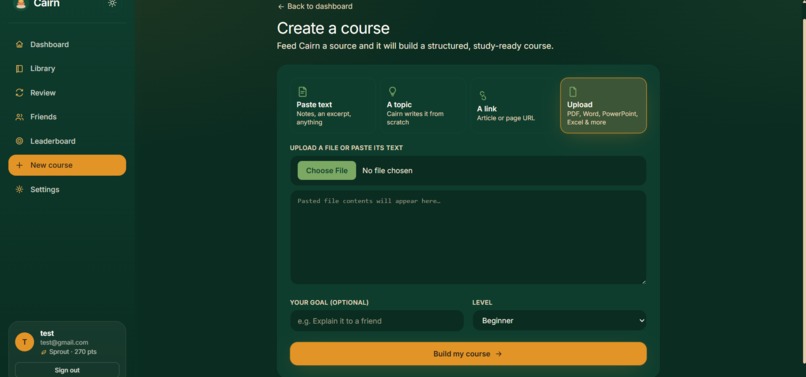Viewport: 806px width, 377px height.
Task: Select the Upload source option
Action: 603,105
